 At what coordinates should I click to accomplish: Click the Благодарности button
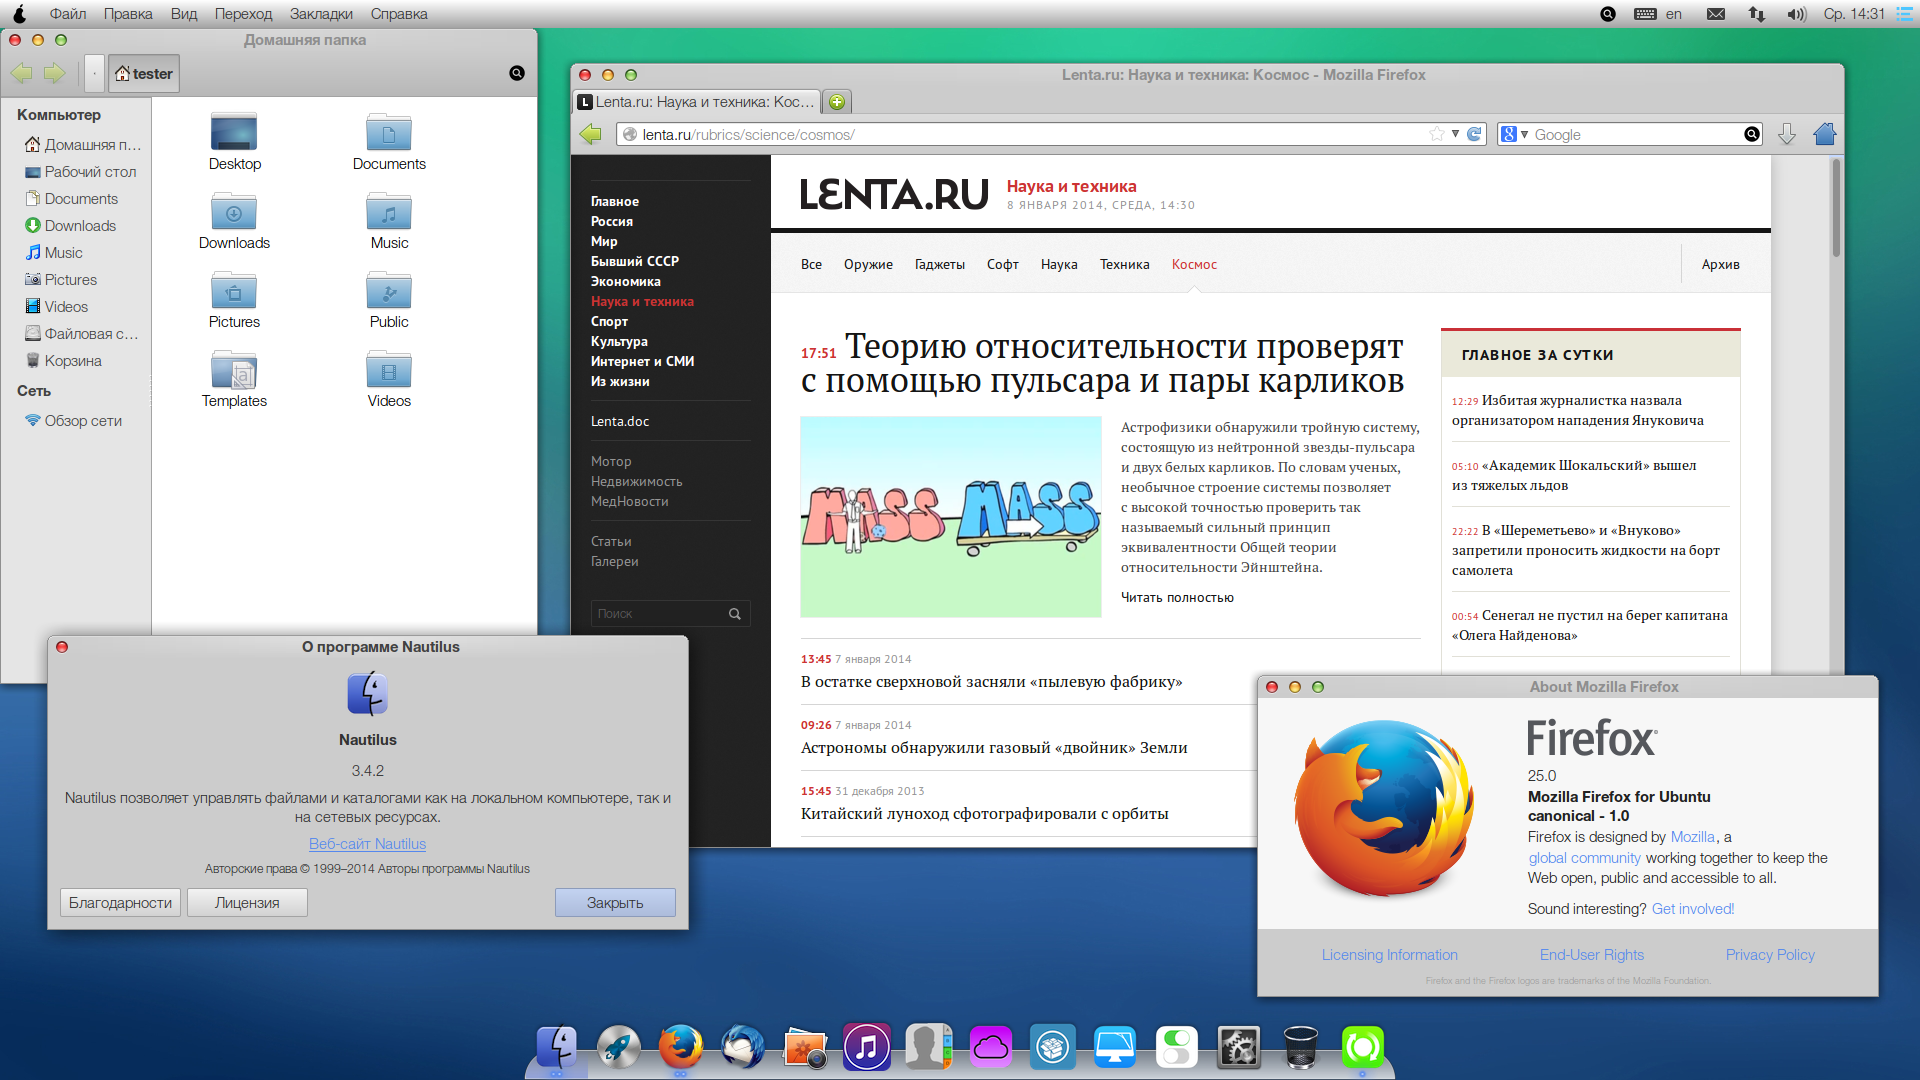point(120,903)
